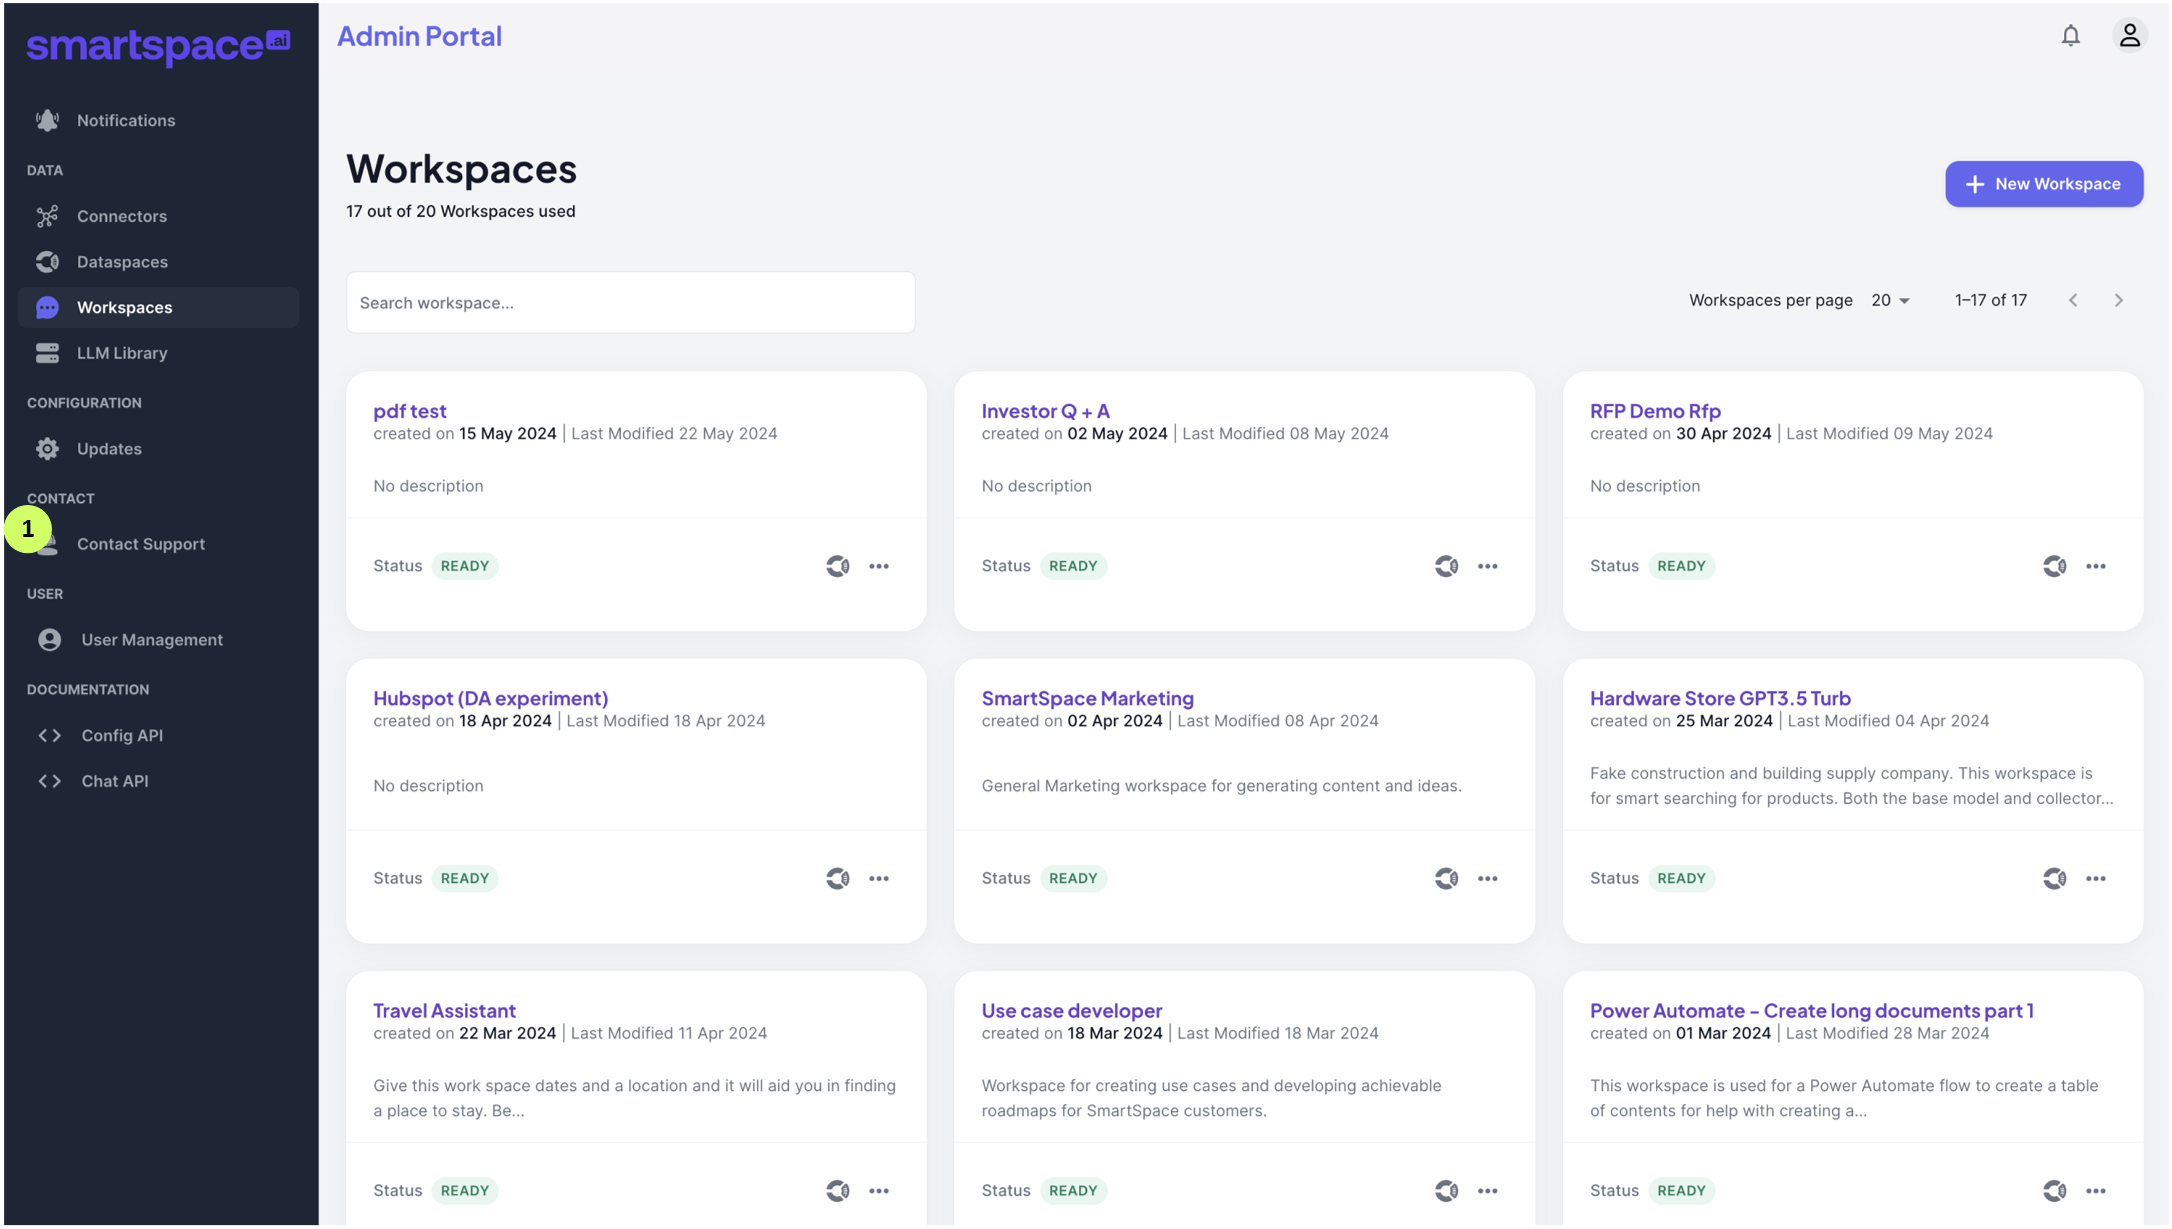This screenshot has height=1229, width=2172.
Task: Click dataspace icon on RFP Demo Rfp card
Action: coord(2054,566)
